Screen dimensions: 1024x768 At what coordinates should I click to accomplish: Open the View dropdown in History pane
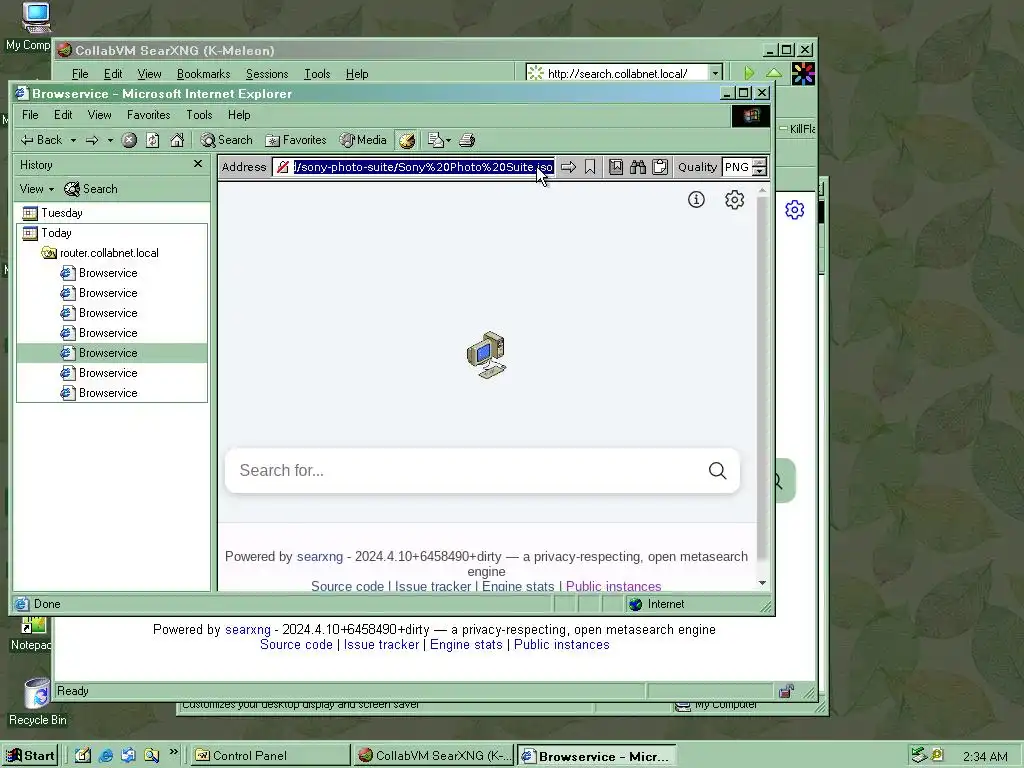(x=37, y=189)
